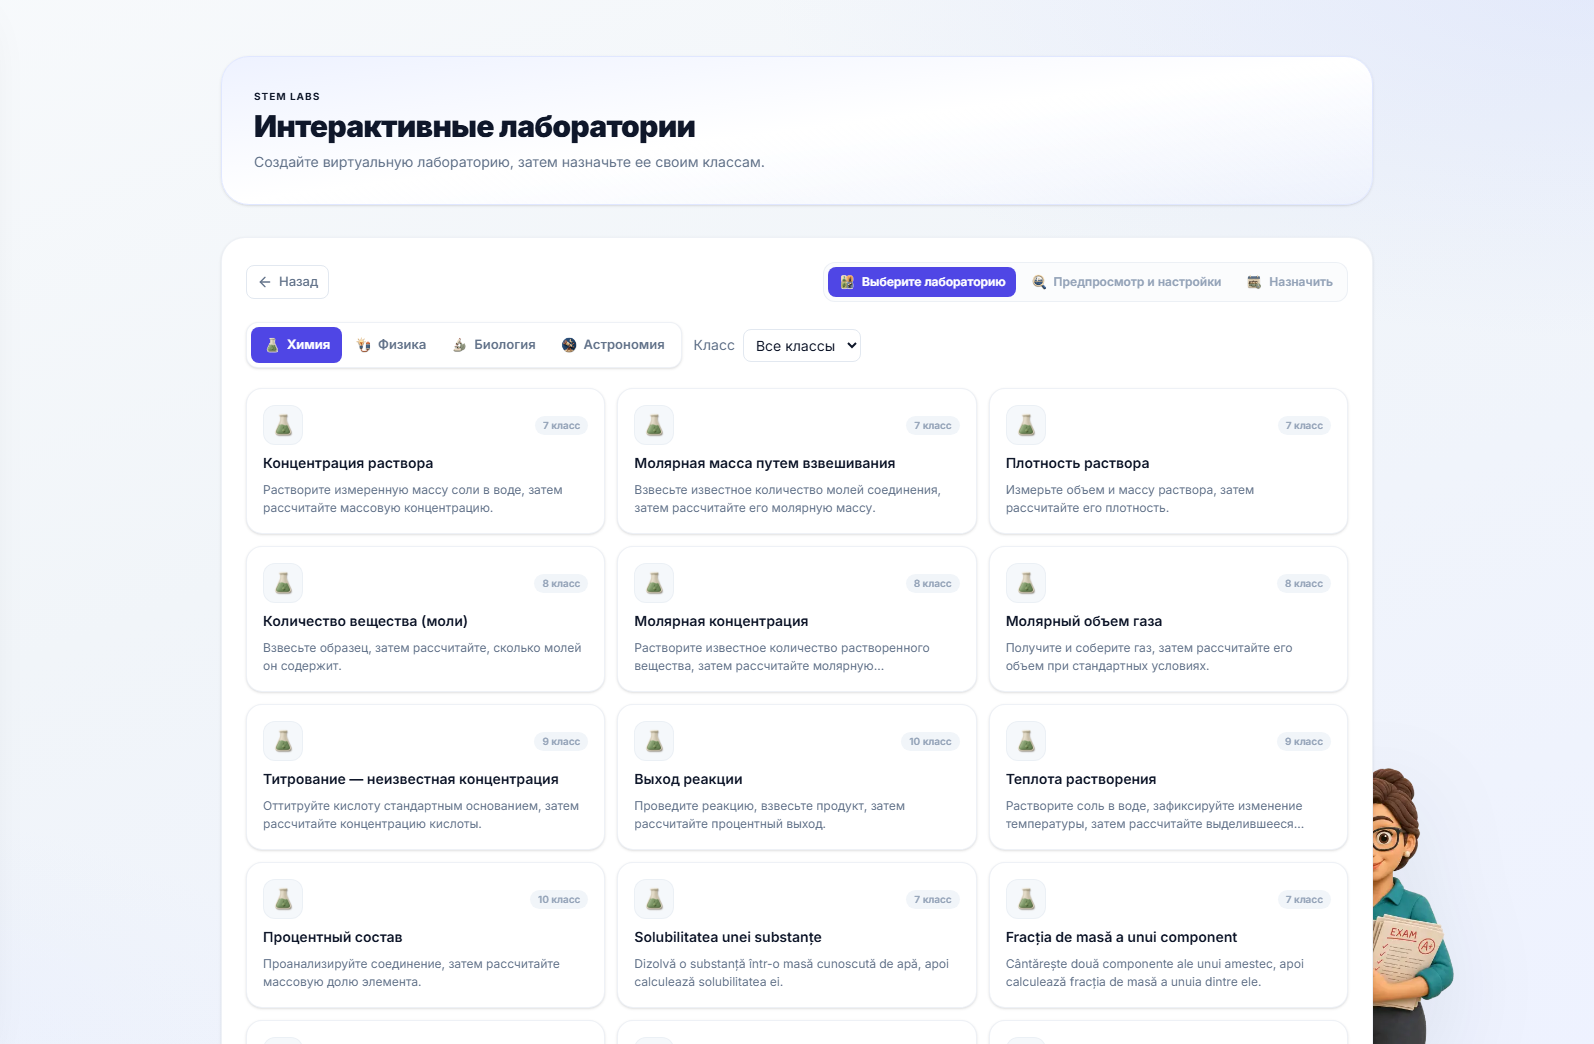Click the back arrow icon next to Назад
The height and width of the screenshot is (1044, 1594).
click(265, 282)
